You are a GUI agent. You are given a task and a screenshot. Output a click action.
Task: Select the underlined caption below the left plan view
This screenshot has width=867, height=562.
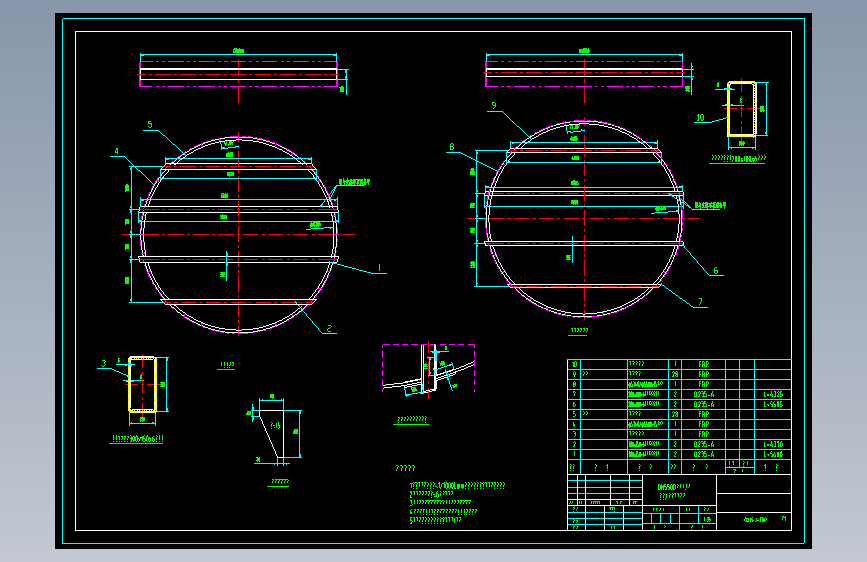(227, 365)
